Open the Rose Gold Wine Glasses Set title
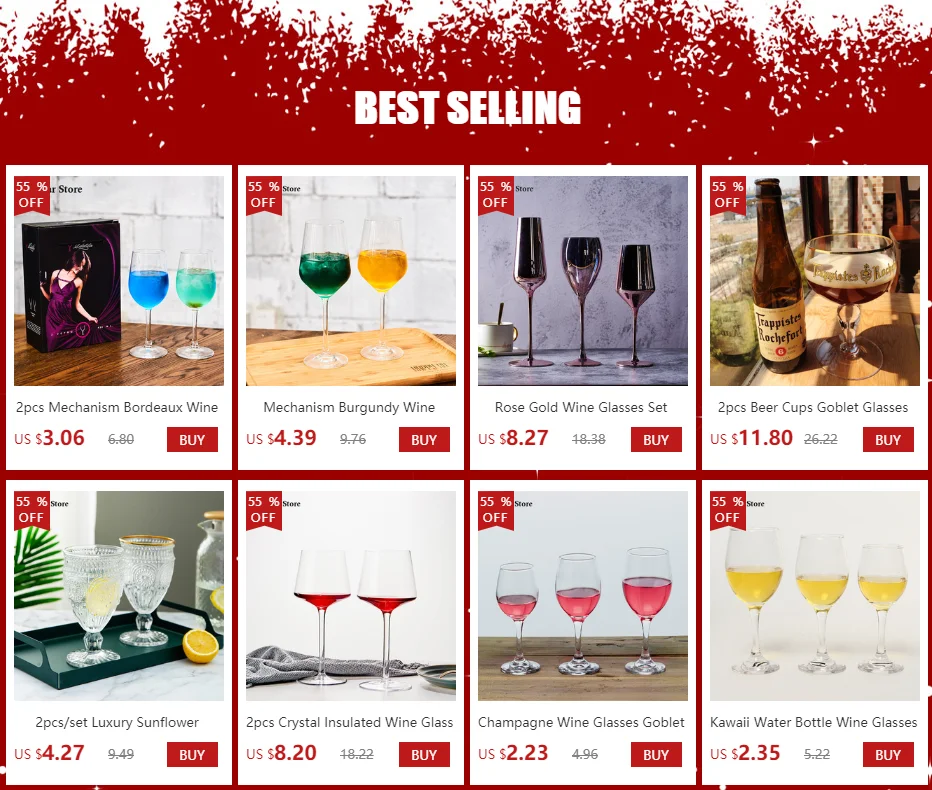Image resolution: width=932 pixels, height=790 pixels. pos(581,407)
